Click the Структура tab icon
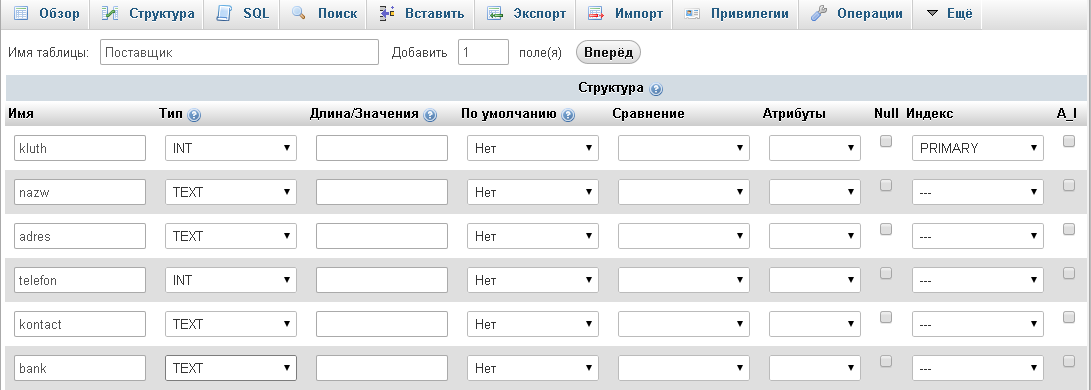The height and width of the screenshot is (390, 1091). (110, 14)
